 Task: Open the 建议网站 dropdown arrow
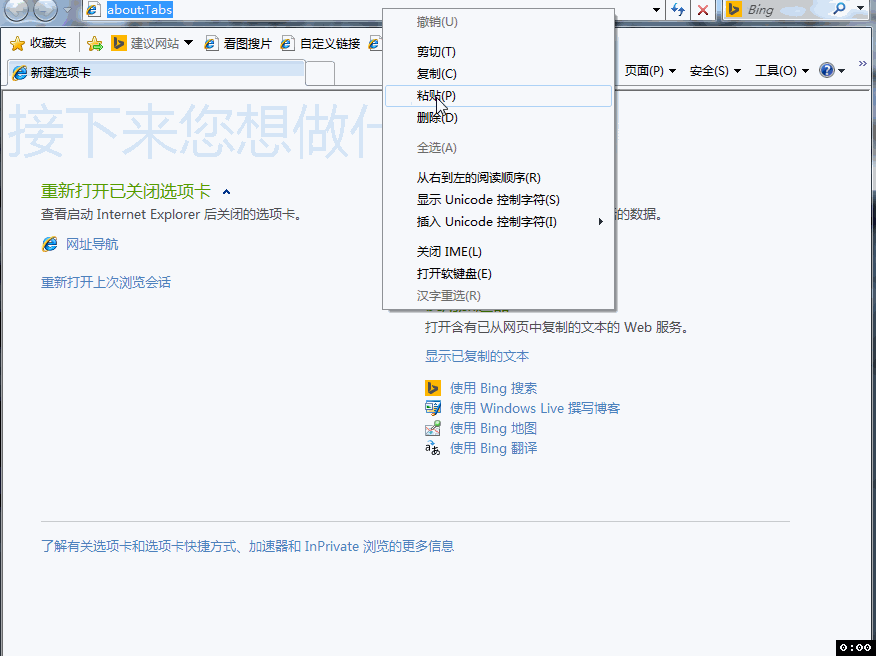186,44
